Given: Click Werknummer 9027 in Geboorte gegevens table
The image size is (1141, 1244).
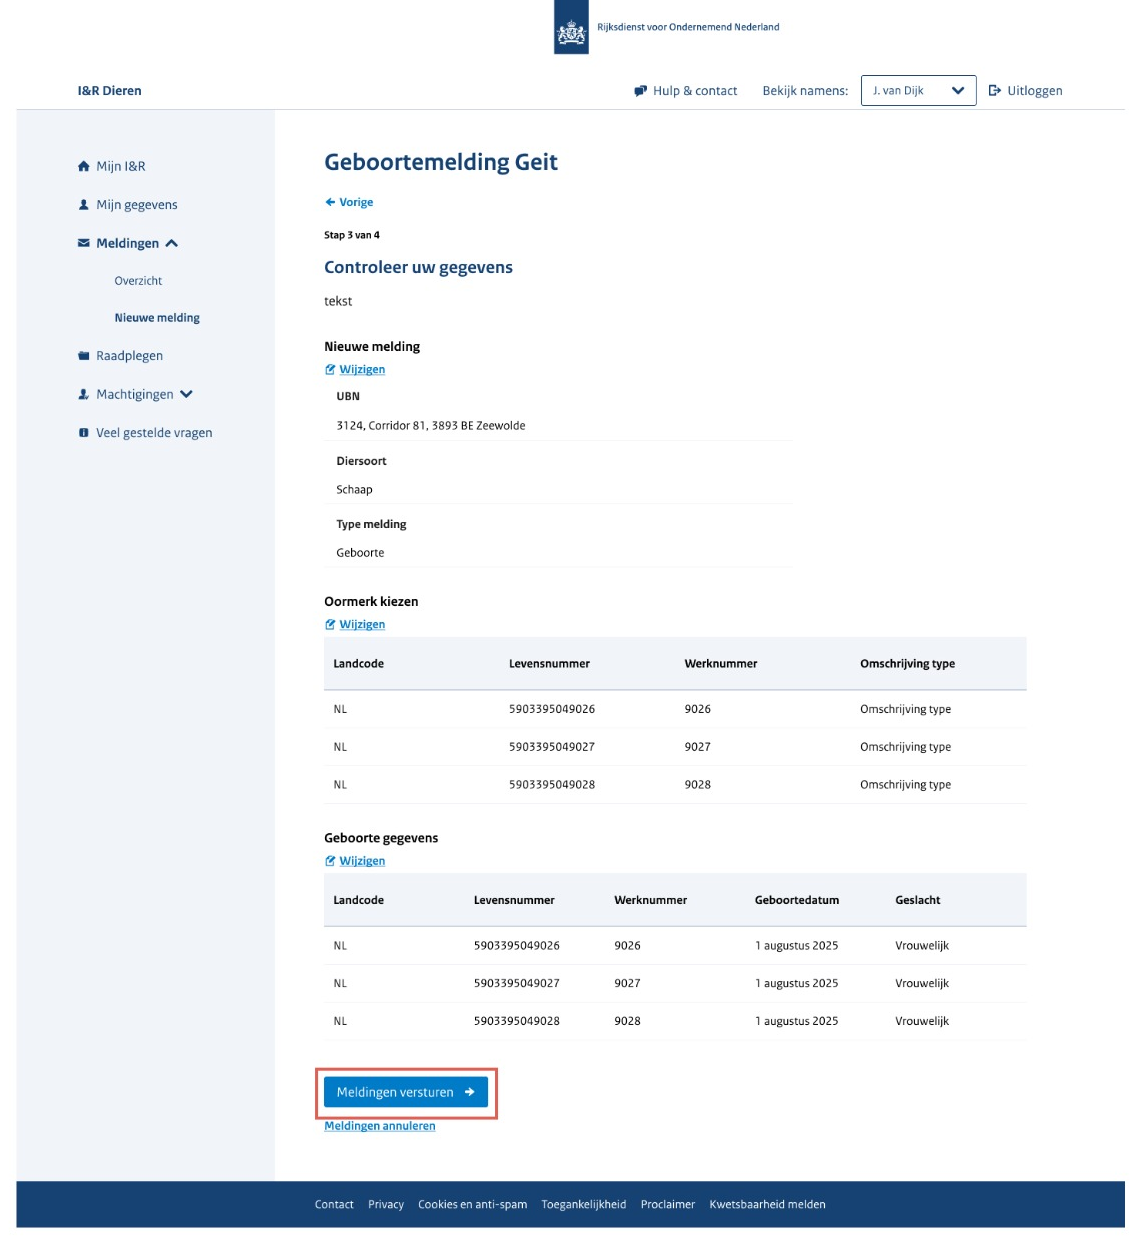Looking at the screenshot, I should (627, 984).
